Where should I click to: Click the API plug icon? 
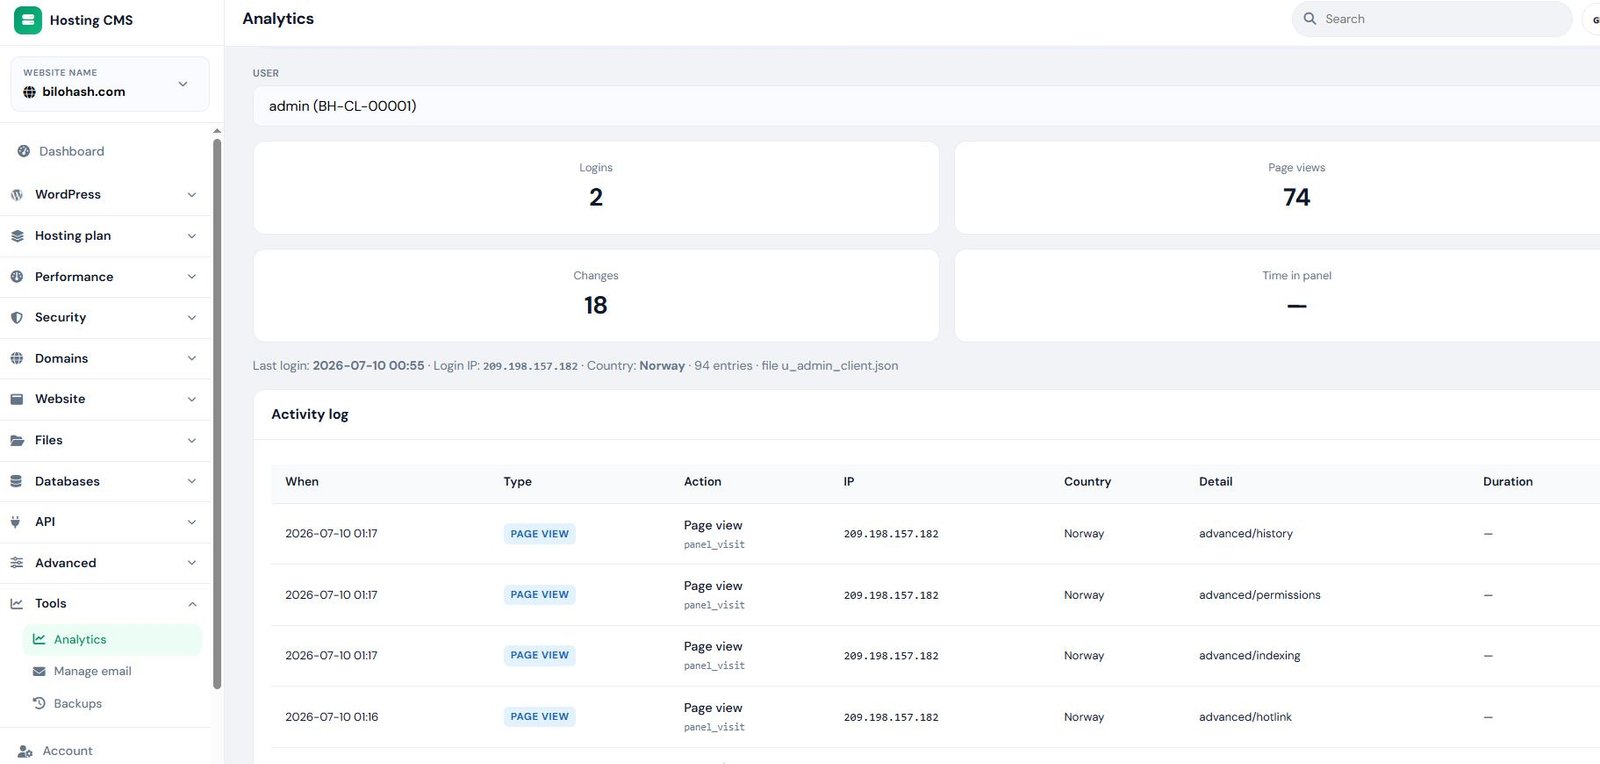click(15, 522)
